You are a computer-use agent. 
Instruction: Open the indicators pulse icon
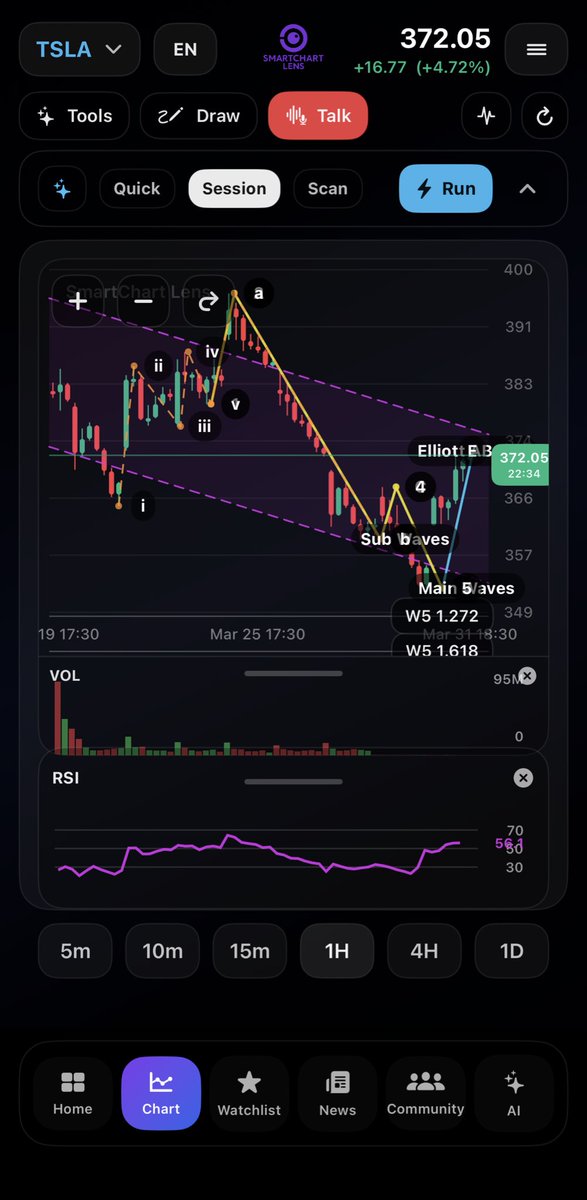click(x=486, y=116)
